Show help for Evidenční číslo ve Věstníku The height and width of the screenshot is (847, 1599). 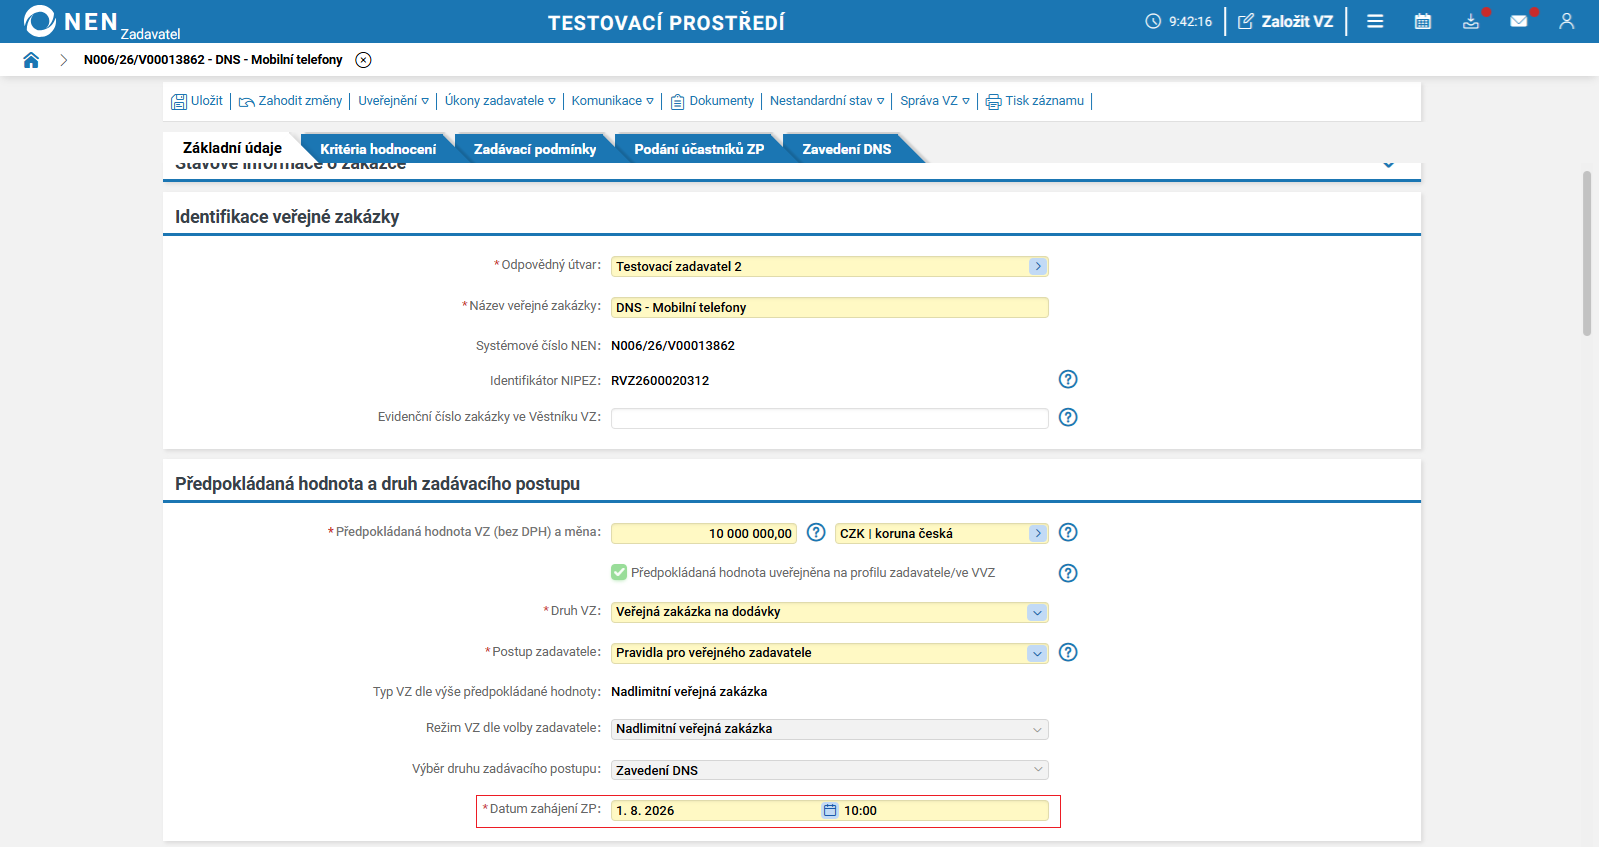coord(1068,417)
